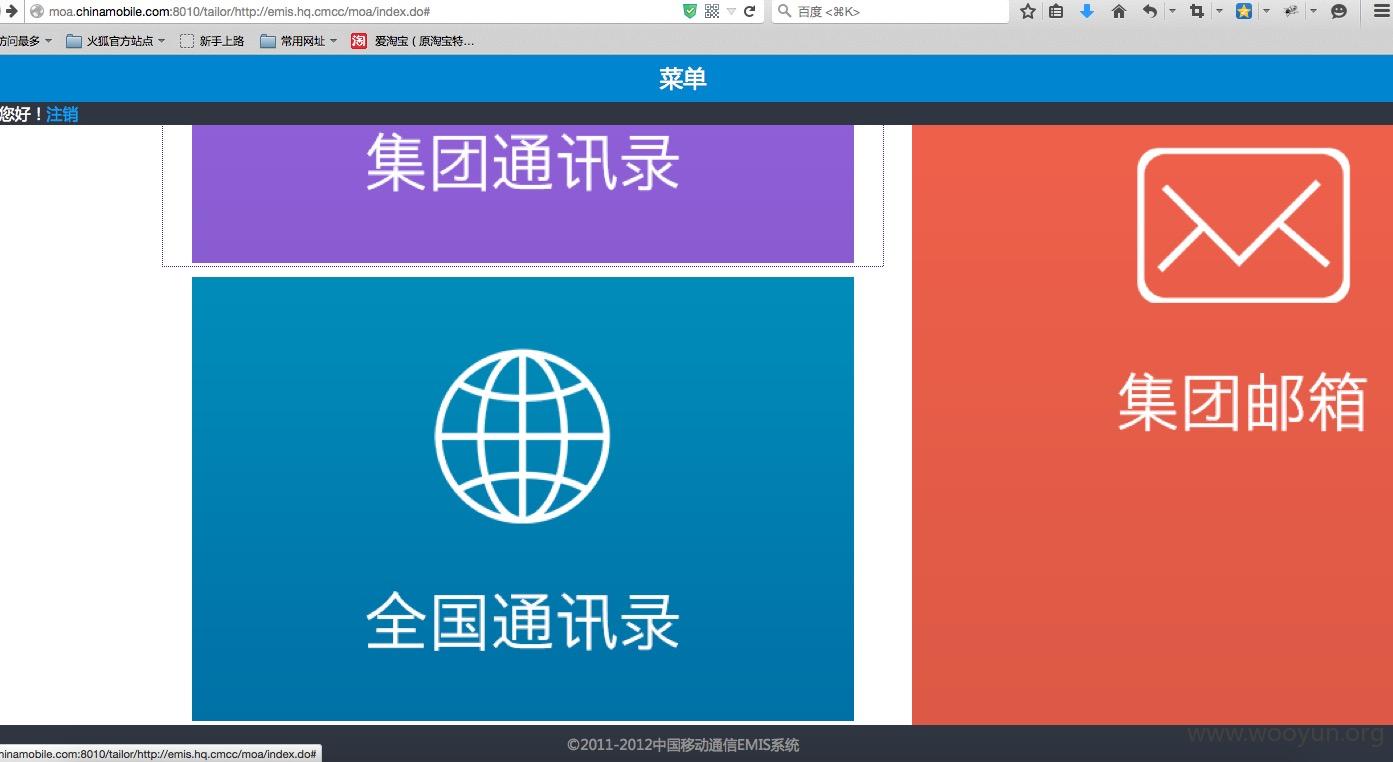This screenshot has height=762, width=1393.
Task: Open the 集团邮箱 envelope icon
Action: [x=1243, y=225]
